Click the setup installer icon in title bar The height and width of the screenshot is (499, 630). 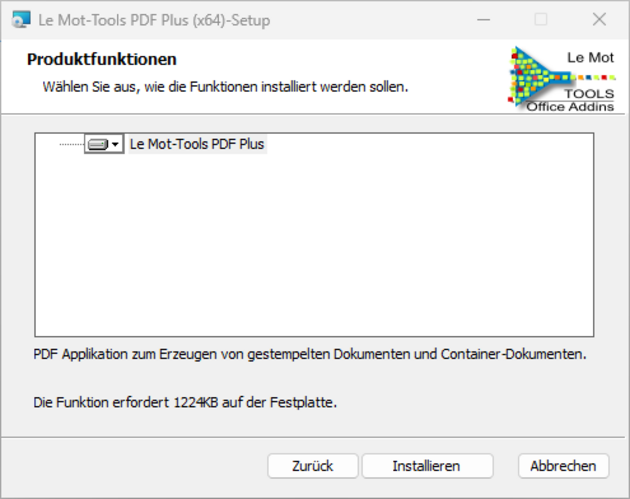[x=21, y=20]
